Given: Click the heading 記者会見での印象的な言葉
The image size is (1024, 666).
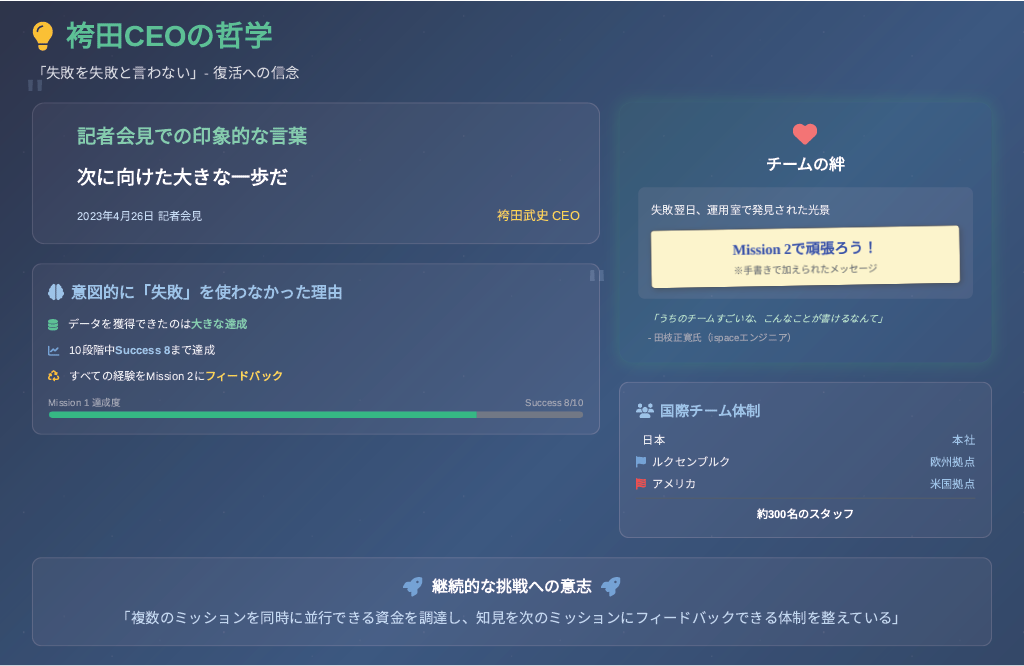Looking at the screenshot, I should (192, 136).
